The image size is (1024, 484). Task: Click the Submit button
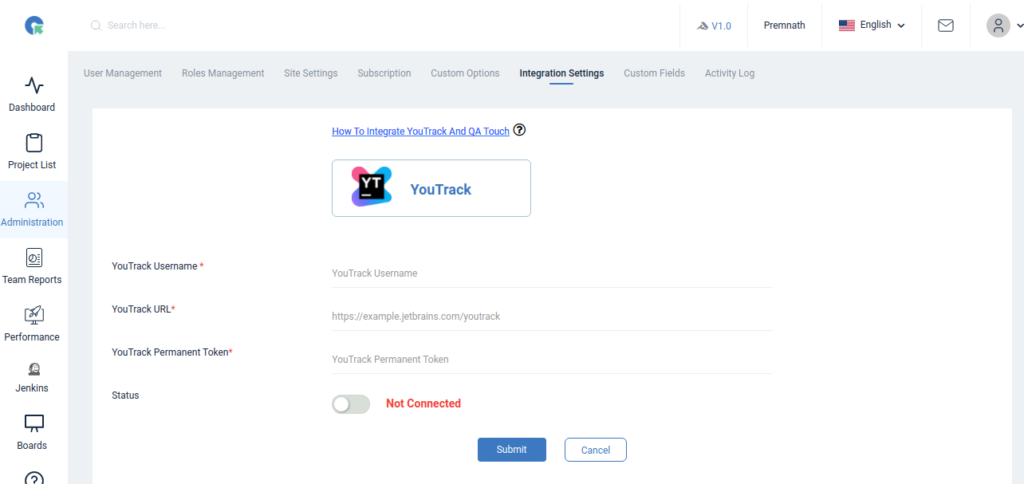tap(511, 450)
